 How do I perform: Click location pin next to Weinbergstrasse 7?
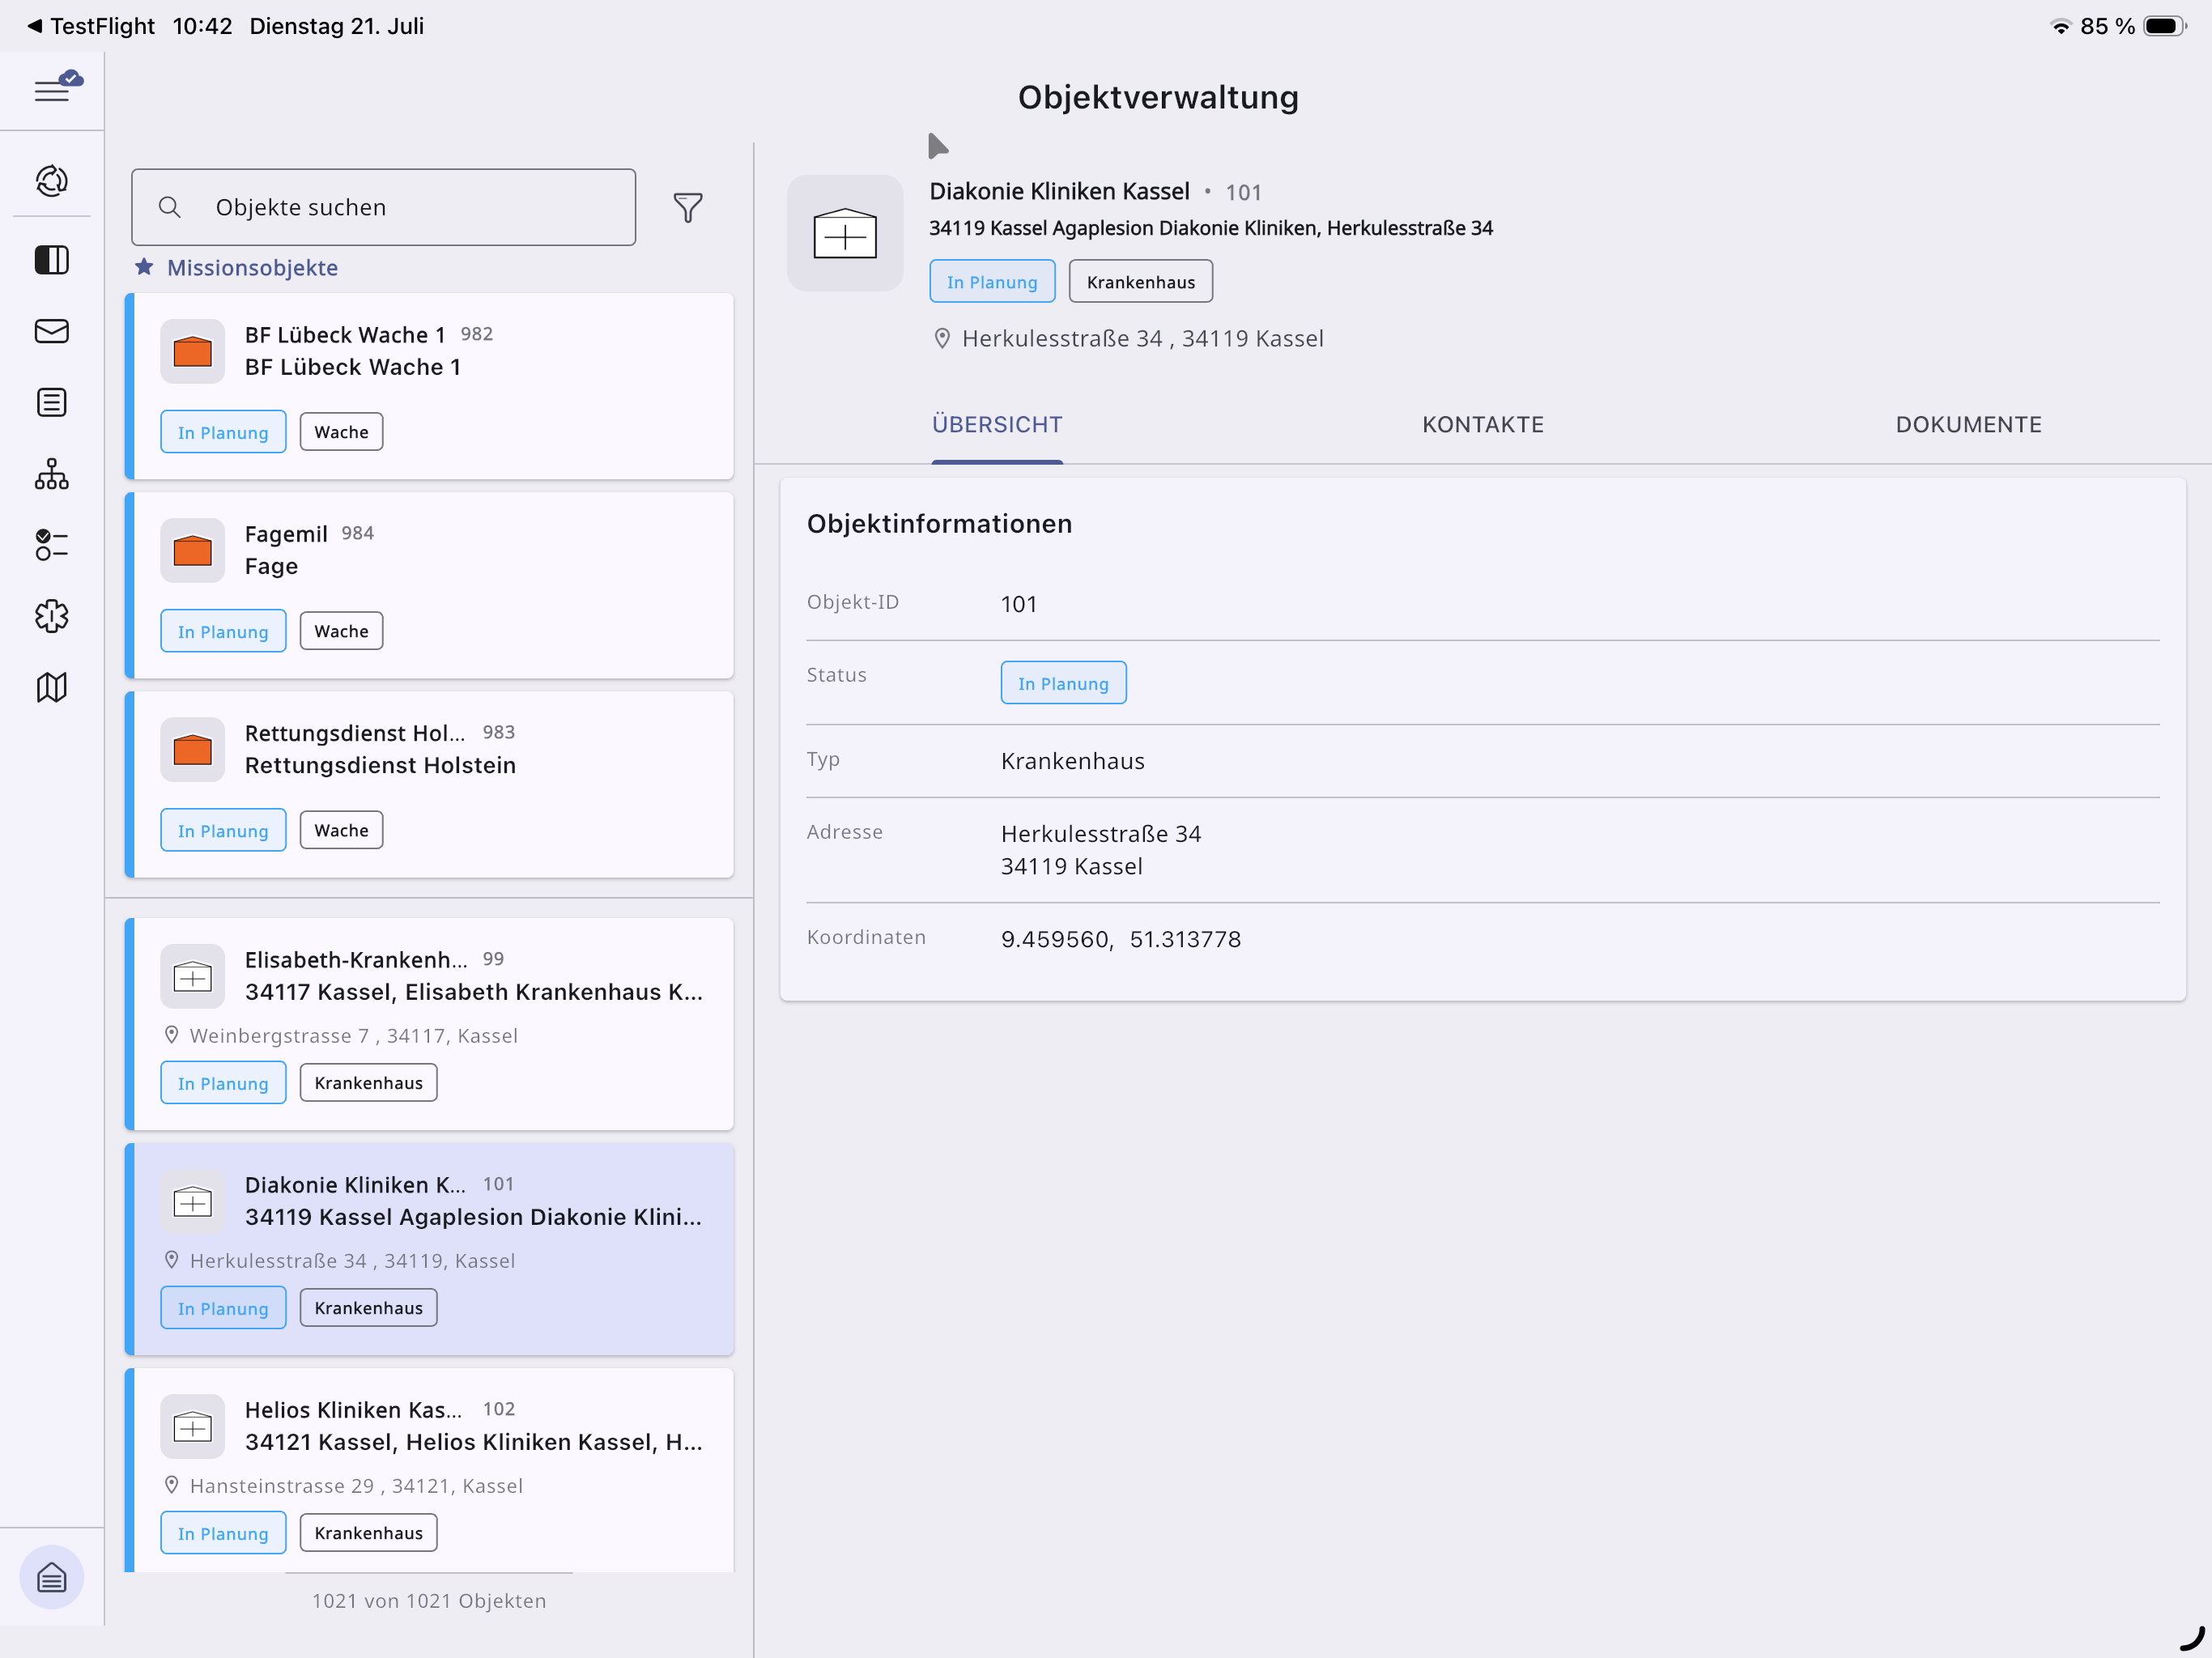pyautogui.click(x=171, y=1035)
